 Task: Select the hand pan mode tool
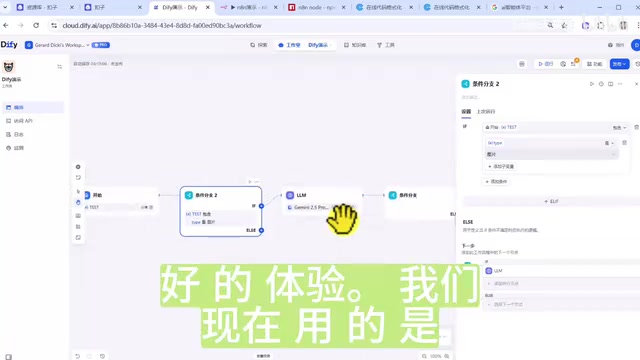pos(78,202)
